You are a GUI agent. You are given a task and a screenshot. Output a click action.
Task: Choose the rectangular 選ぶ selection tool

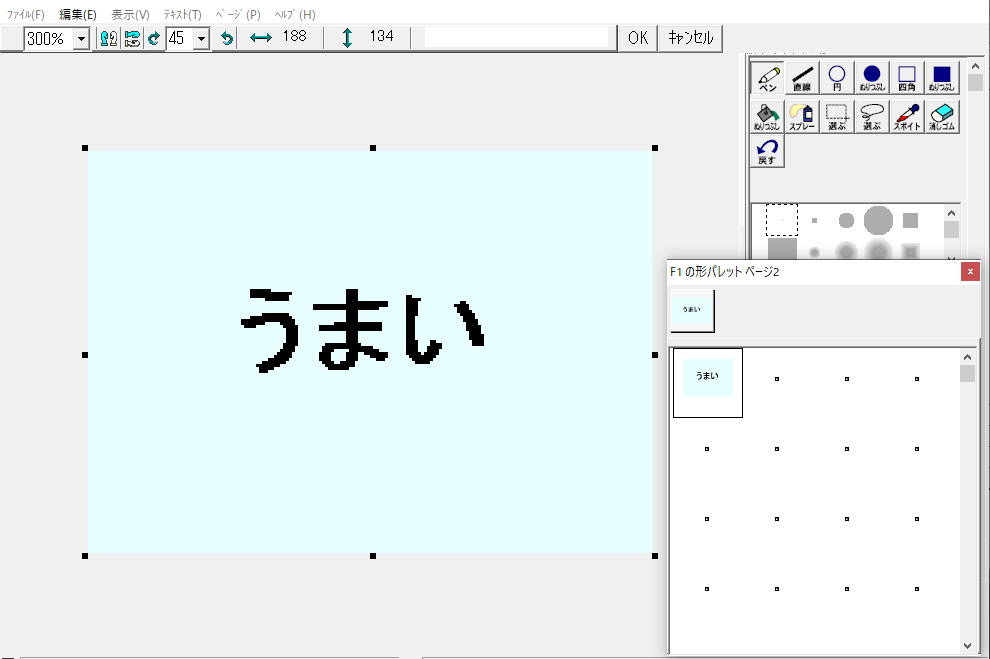(x=837, y=117)
